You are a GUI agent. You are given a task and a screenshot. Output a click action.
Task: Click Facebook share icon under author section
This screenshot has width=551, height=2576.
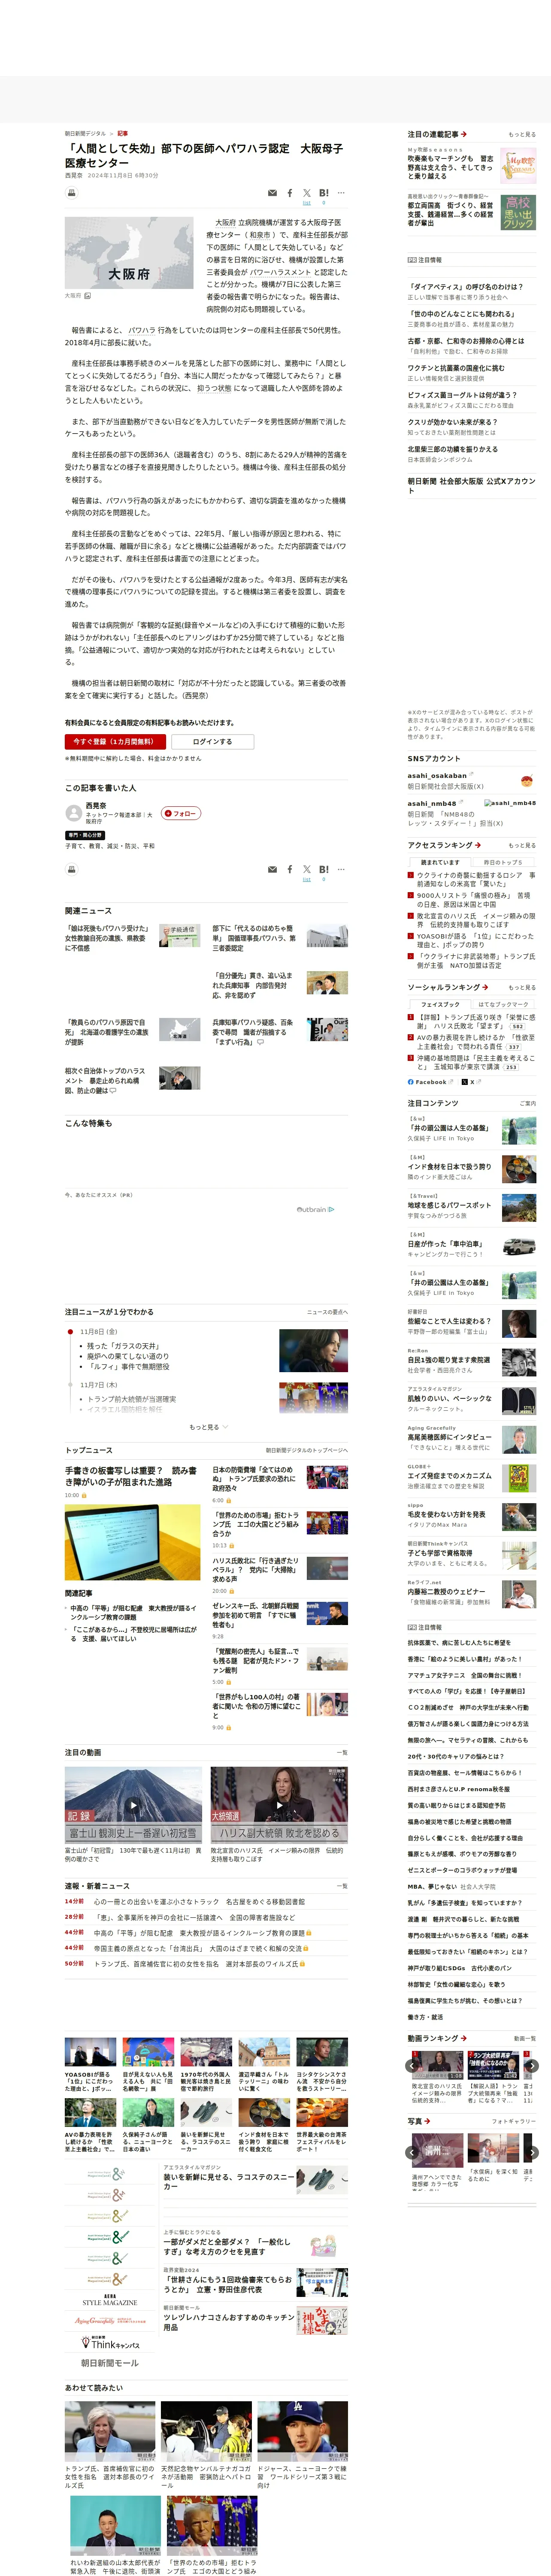pos(290,869)
